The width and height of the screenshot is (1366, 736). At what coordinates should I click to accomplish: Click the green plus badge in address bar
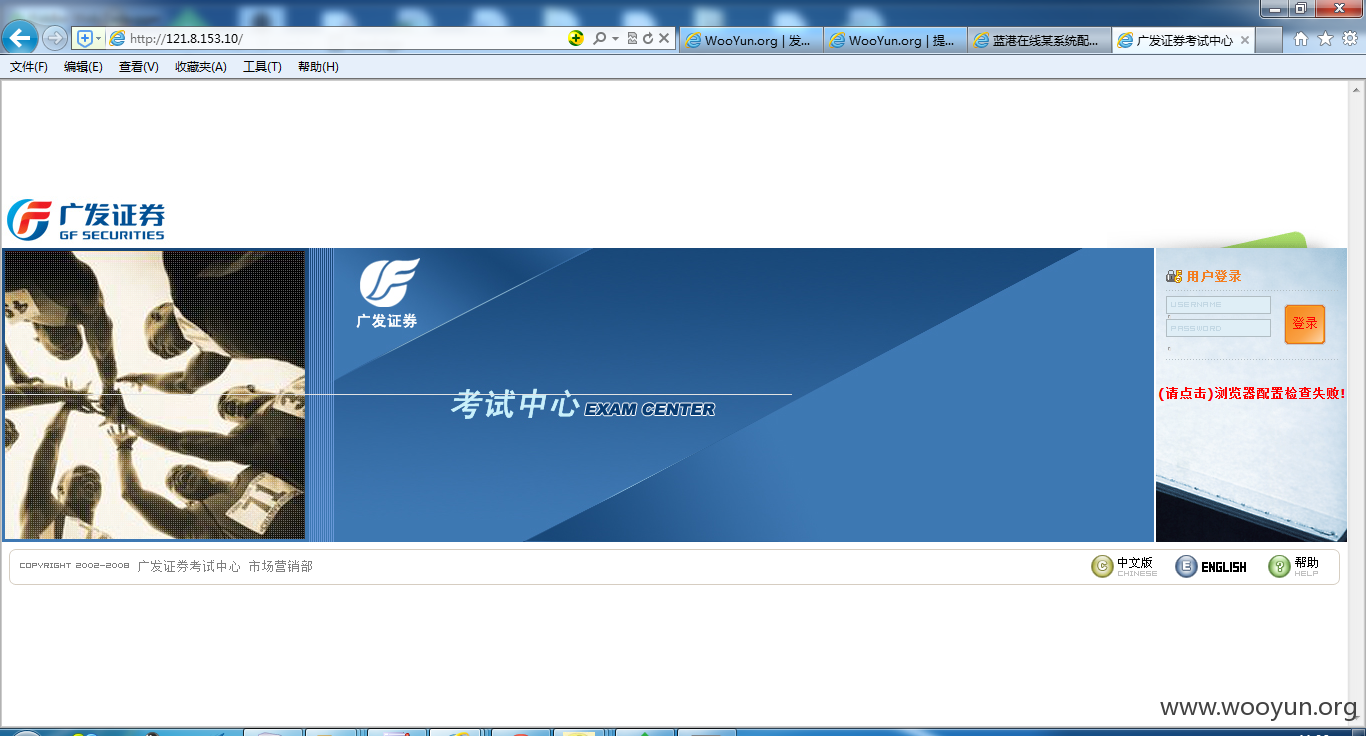click(576, 38)
